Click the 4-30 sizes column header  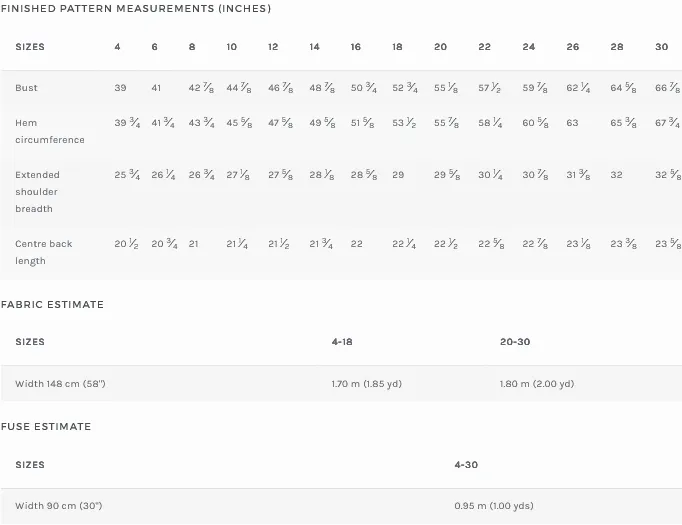tap(466, 465)
